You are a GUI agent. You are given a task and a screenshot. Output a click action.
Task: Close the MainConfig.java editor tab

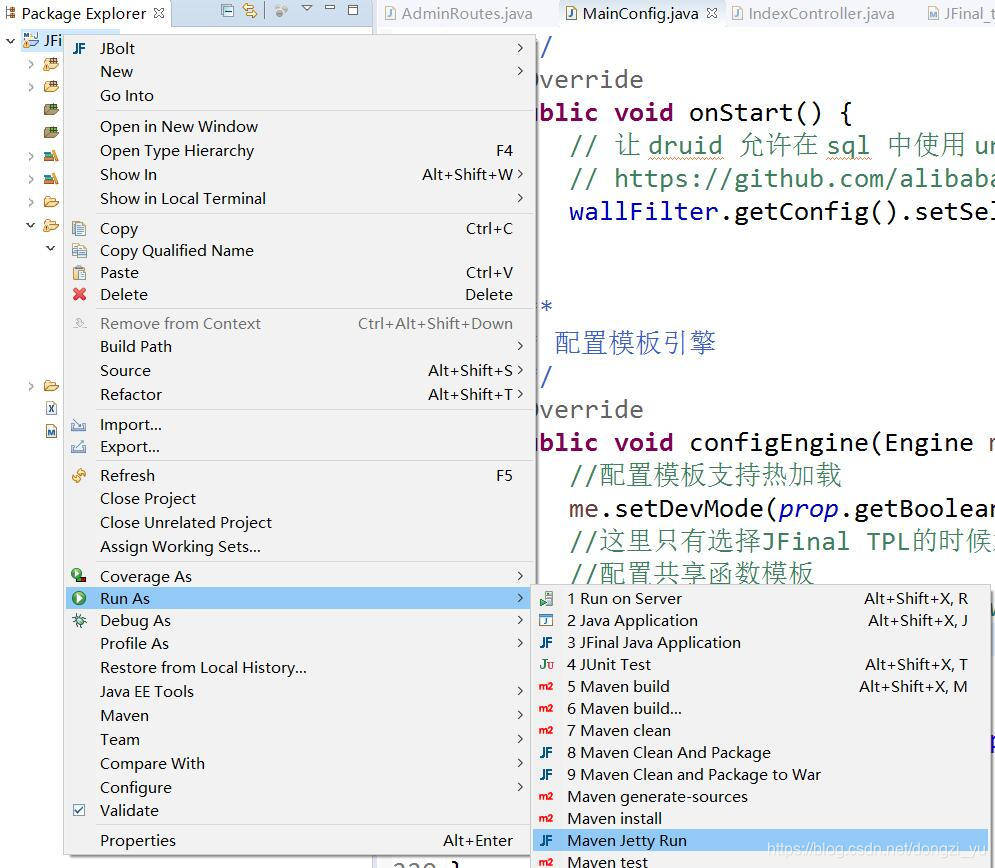[x=712, y=13]
